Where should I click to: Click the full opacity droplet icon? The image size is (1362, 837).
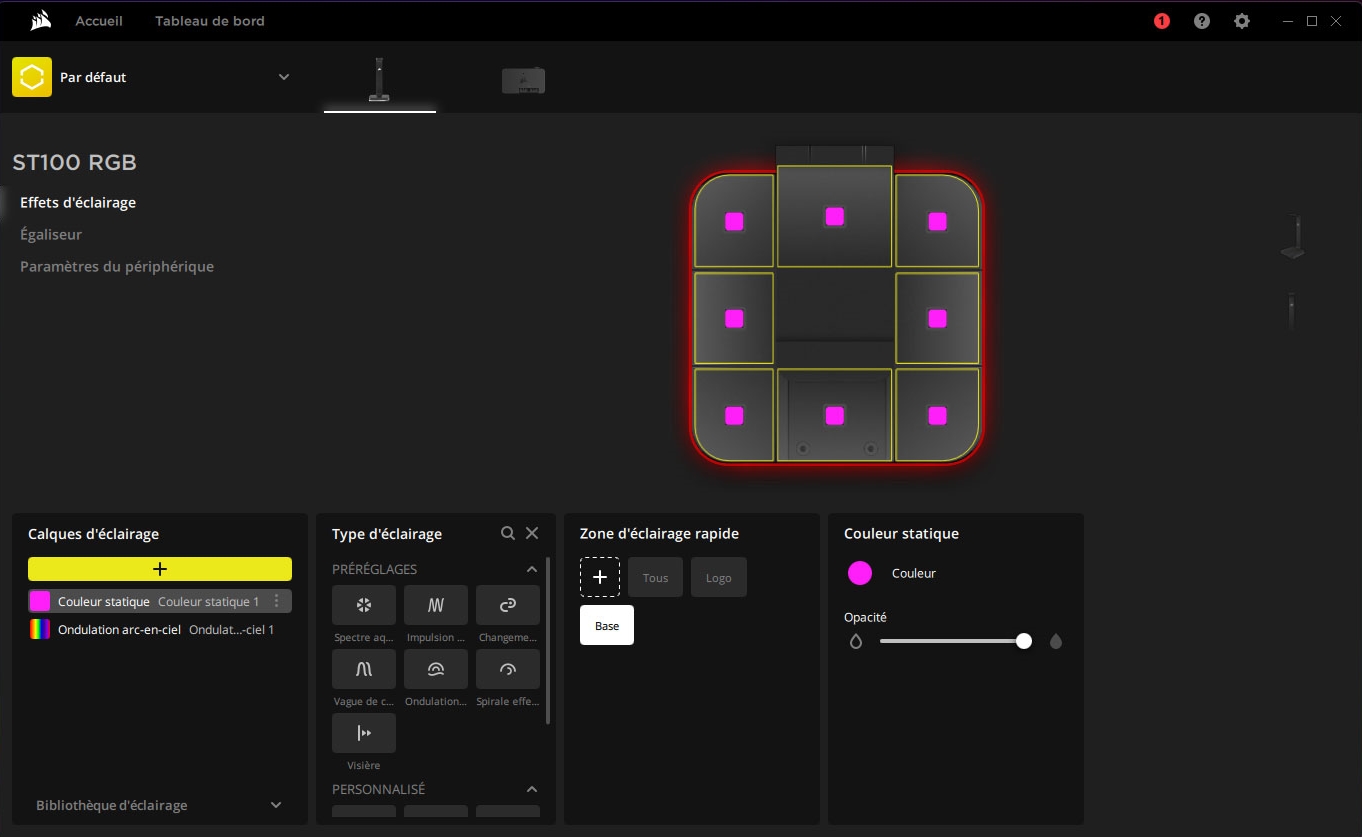(1056, 641)
